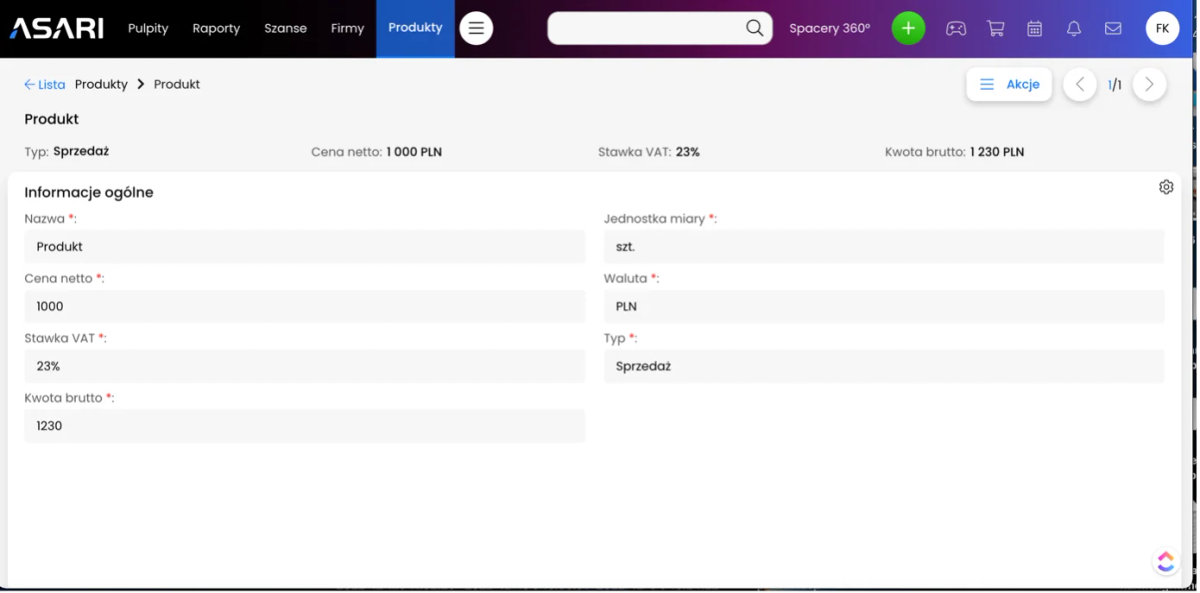The width and height of the screenshot is (1200, 593).
Task: Open the FK user avatar
Action: tap(1162, 28)
